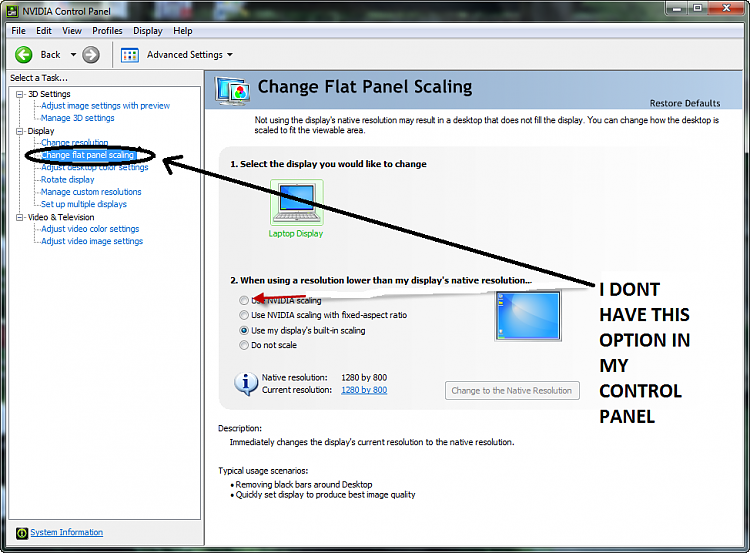The height and width of the screenshot is (553, 750).
Task: Click the Laptop Display label
Action: point(296,234)
